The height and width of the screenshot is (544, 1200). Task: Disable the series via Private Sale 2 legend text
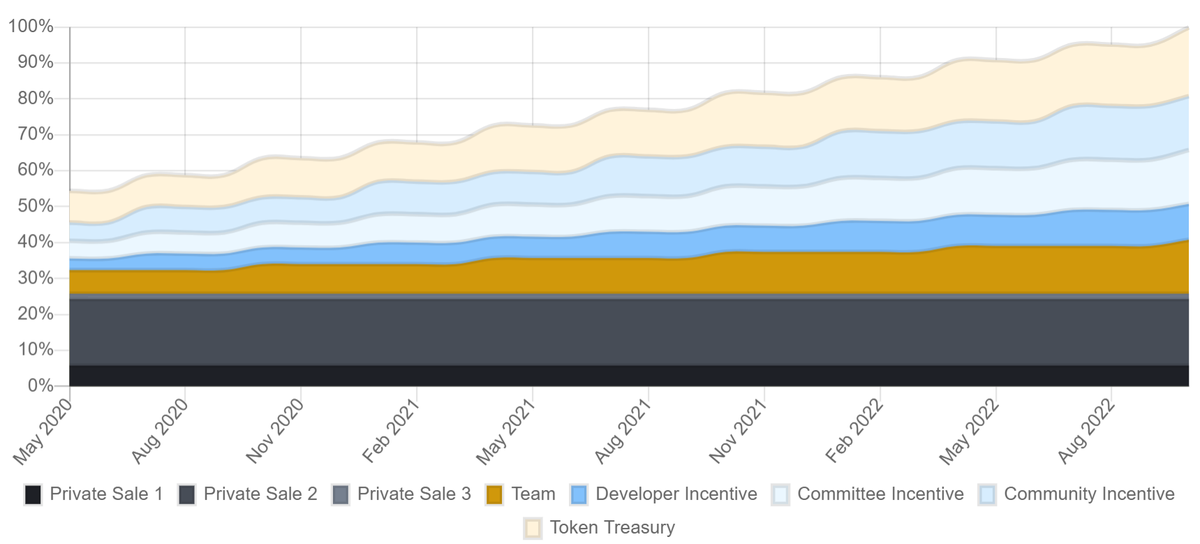[x=260, y=494]
